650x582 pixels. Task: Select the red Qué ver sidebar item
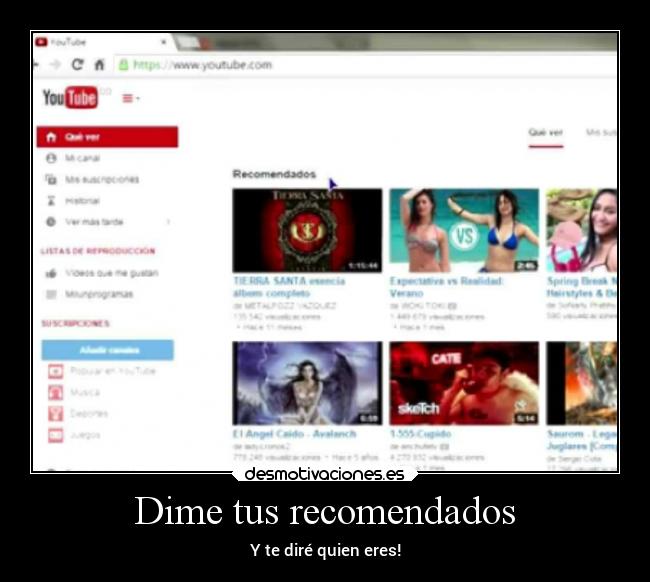pos(107,137)
